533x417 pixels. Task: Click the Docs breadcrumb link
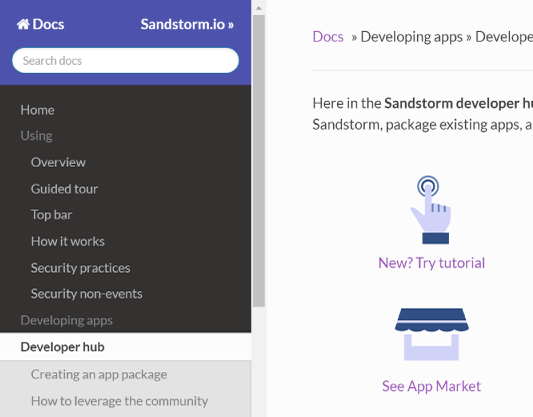[x=328, y=37]
